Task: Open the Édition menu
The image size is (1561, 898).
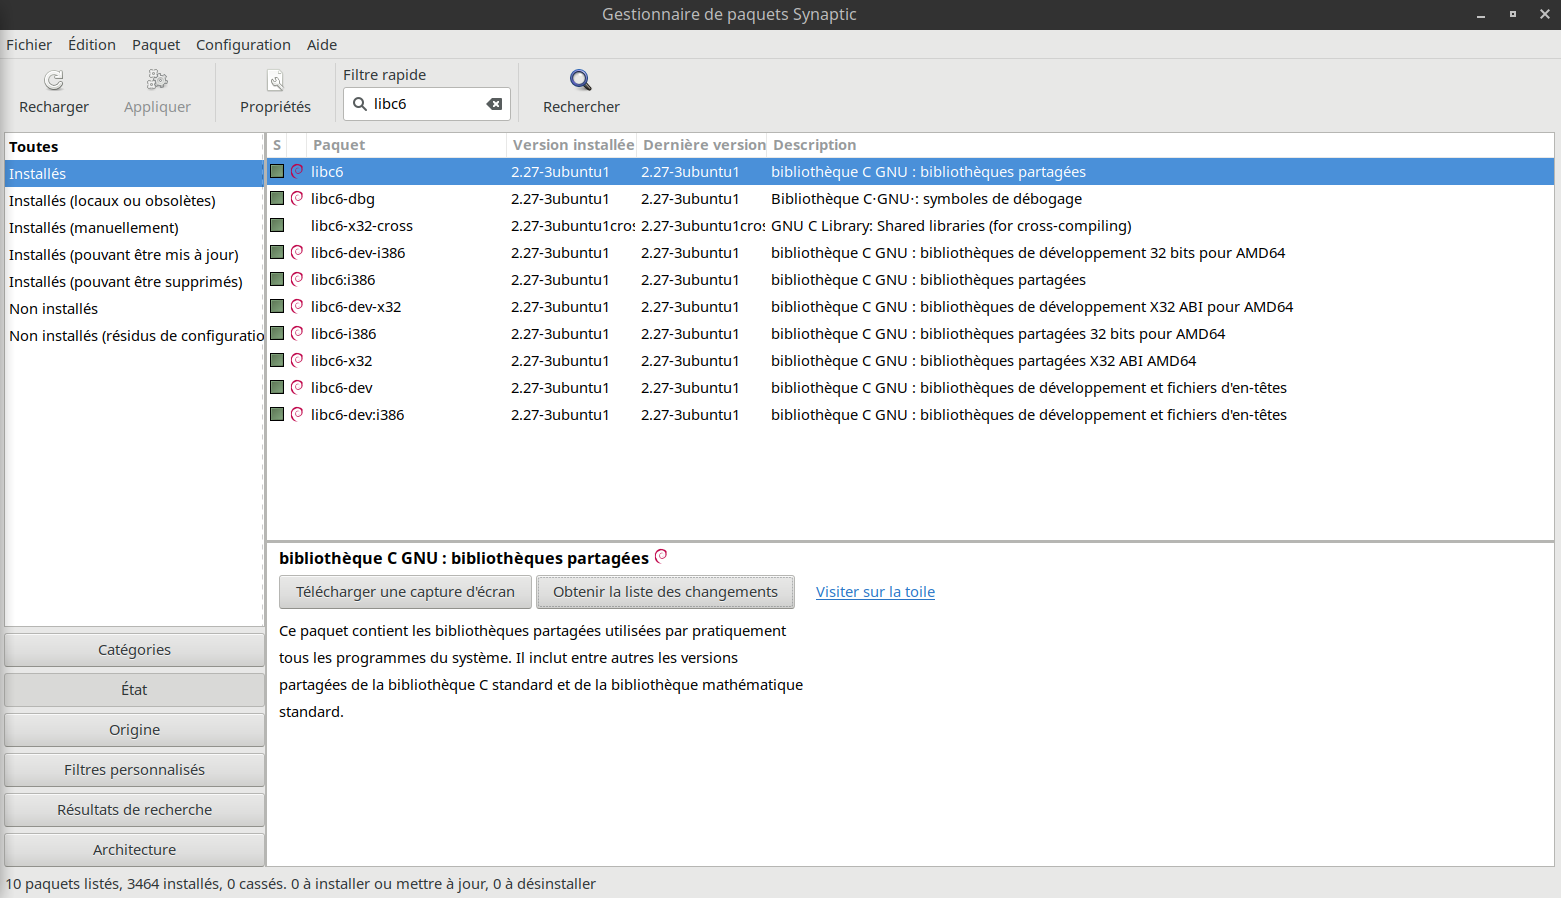Action: tap(92, 45)
